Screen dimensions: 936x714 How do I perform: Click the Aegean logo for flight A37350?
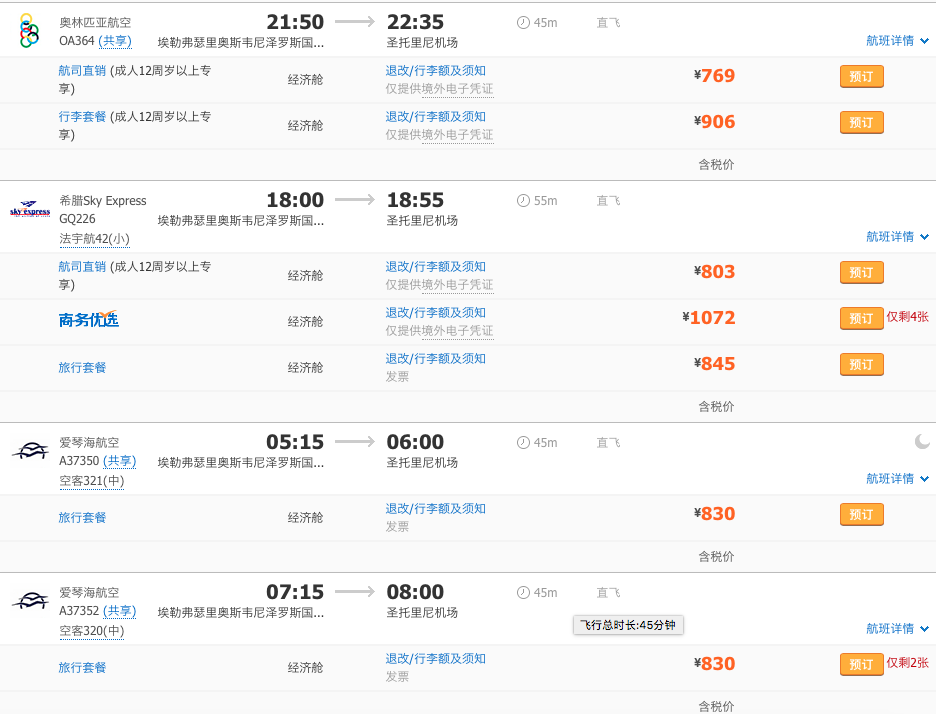30,451
